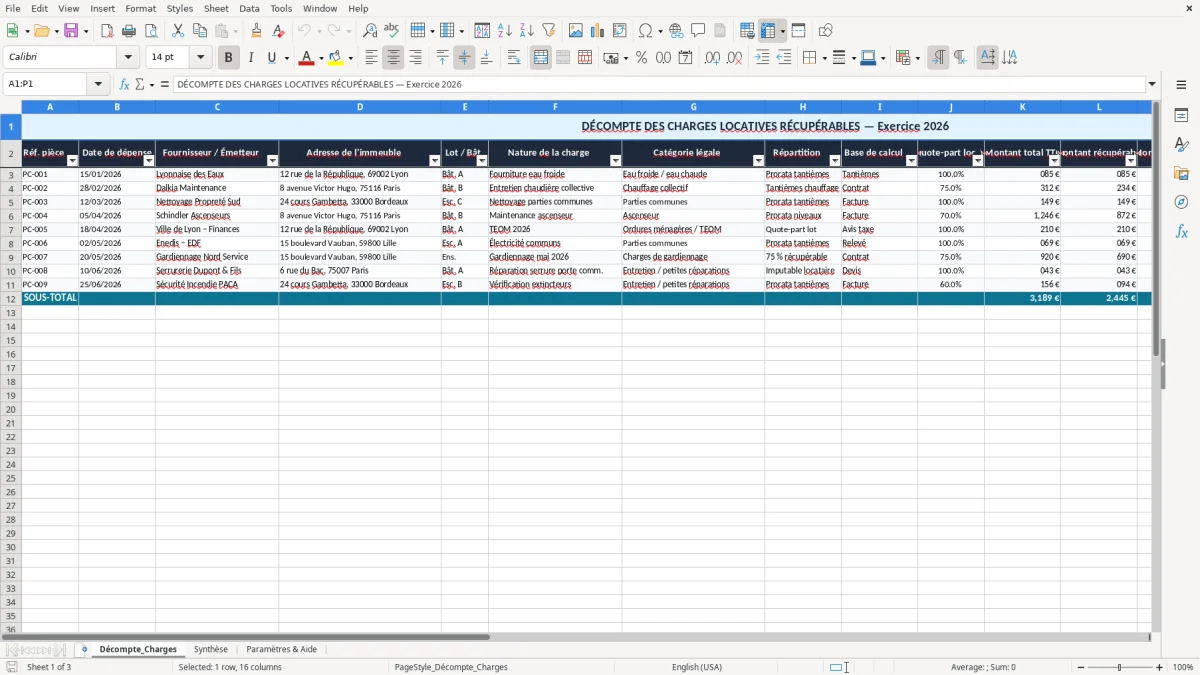The image size is (1200, 675).
Task: Click yellow background color swatch
Action: click(x=335, y=58)
